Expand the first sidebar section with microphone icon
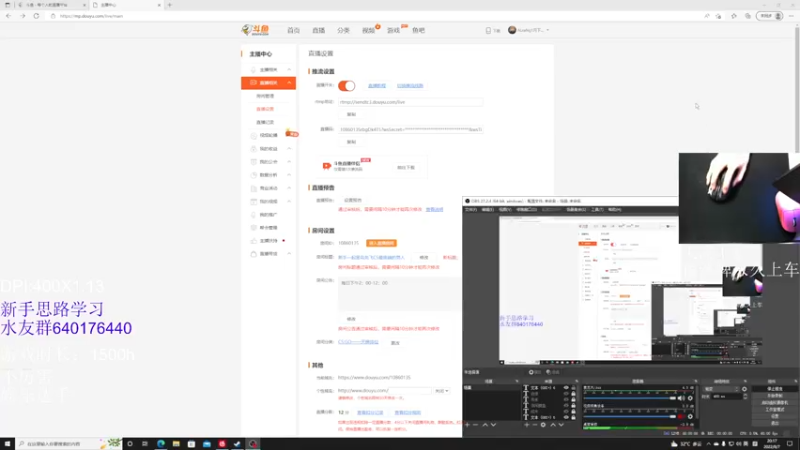 coord(289,69)
